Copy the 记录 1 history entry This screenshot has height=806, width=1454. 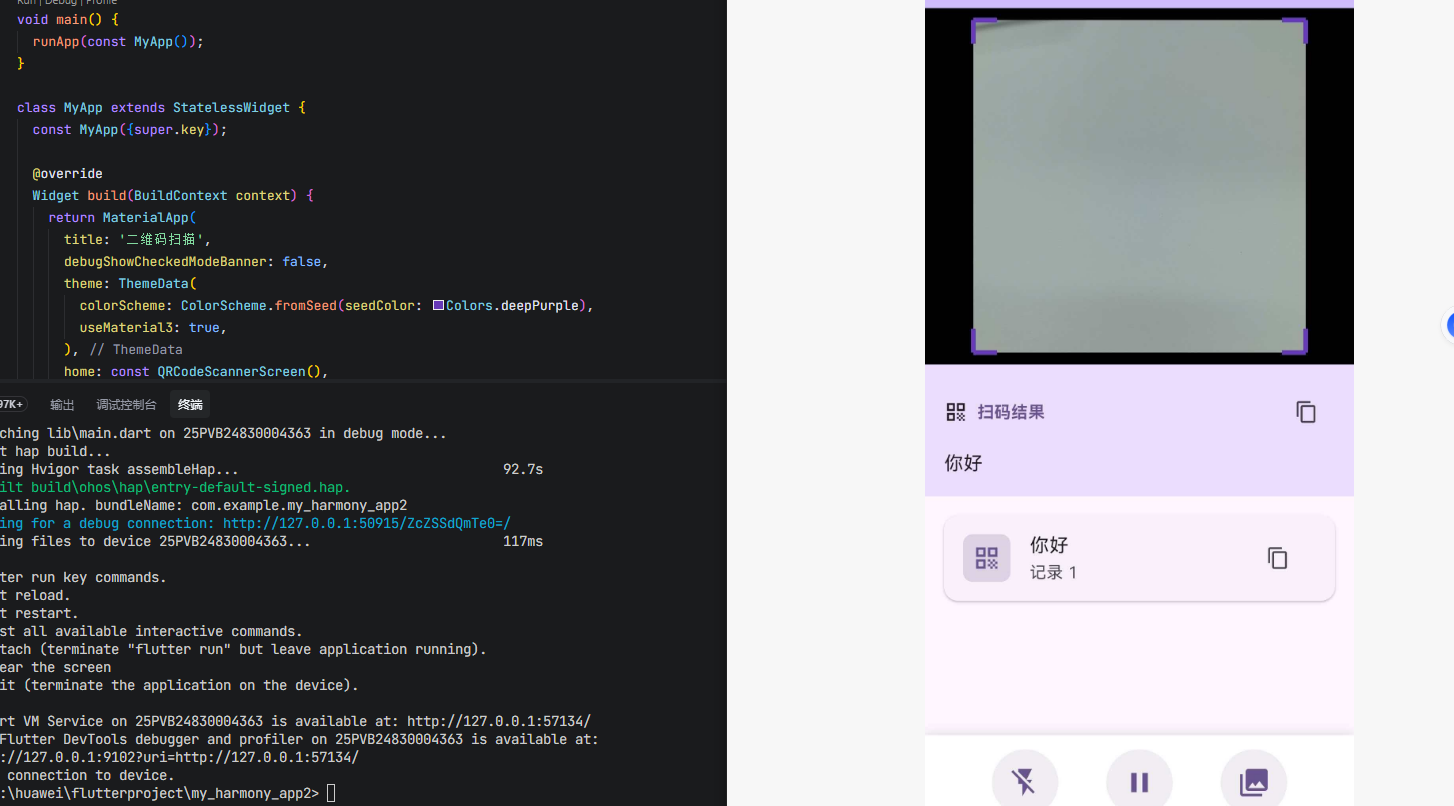coord(1277,558)
